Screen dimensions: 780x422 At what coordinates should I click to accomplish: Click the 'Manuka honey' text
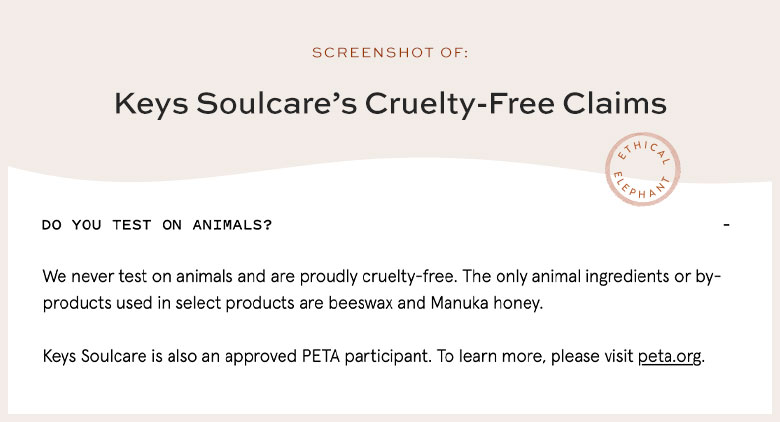[x=487, y=303]
